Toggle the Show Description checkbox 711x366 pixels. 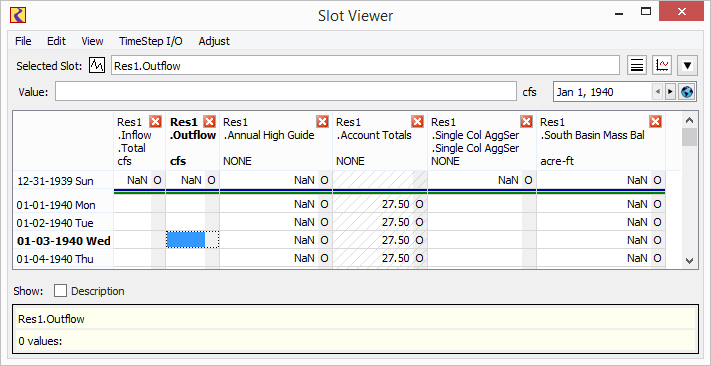click(60, 291)
